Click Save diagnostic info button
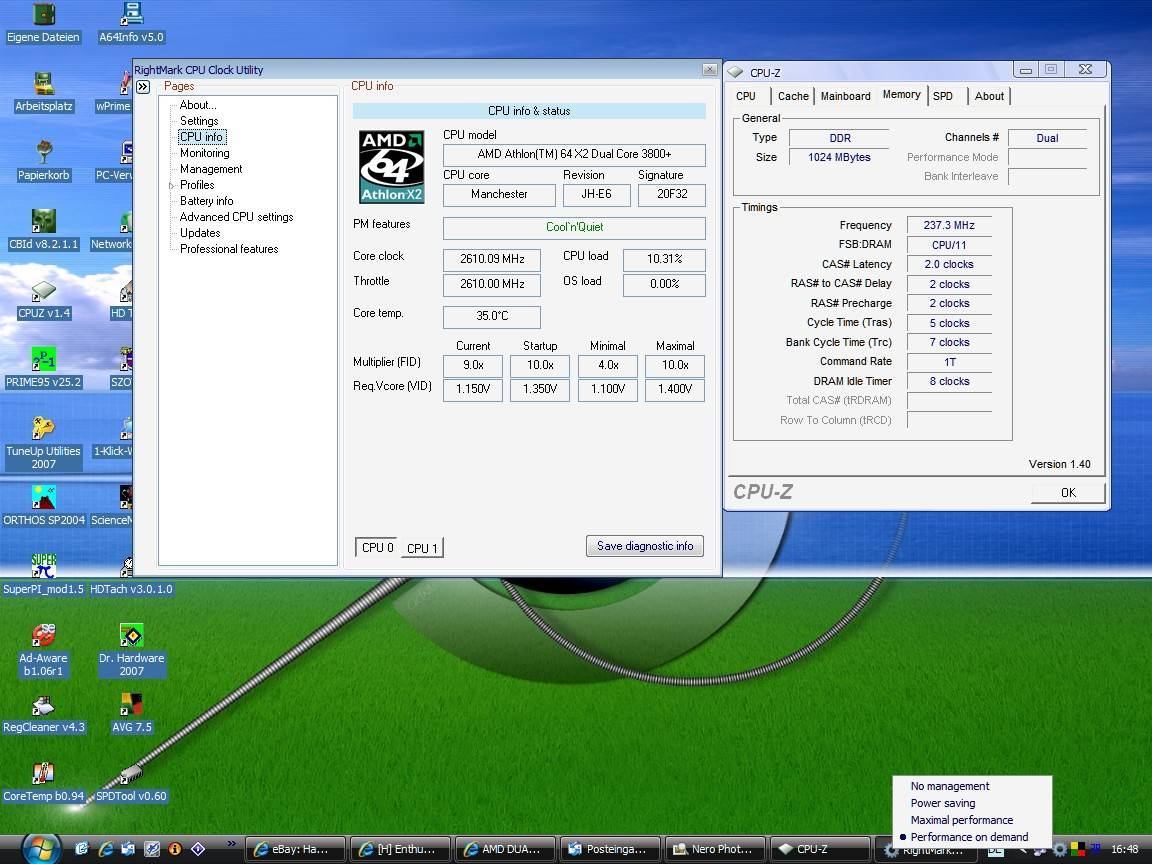The height and width of the screenshot is (864, 1152). coord(644,546)
